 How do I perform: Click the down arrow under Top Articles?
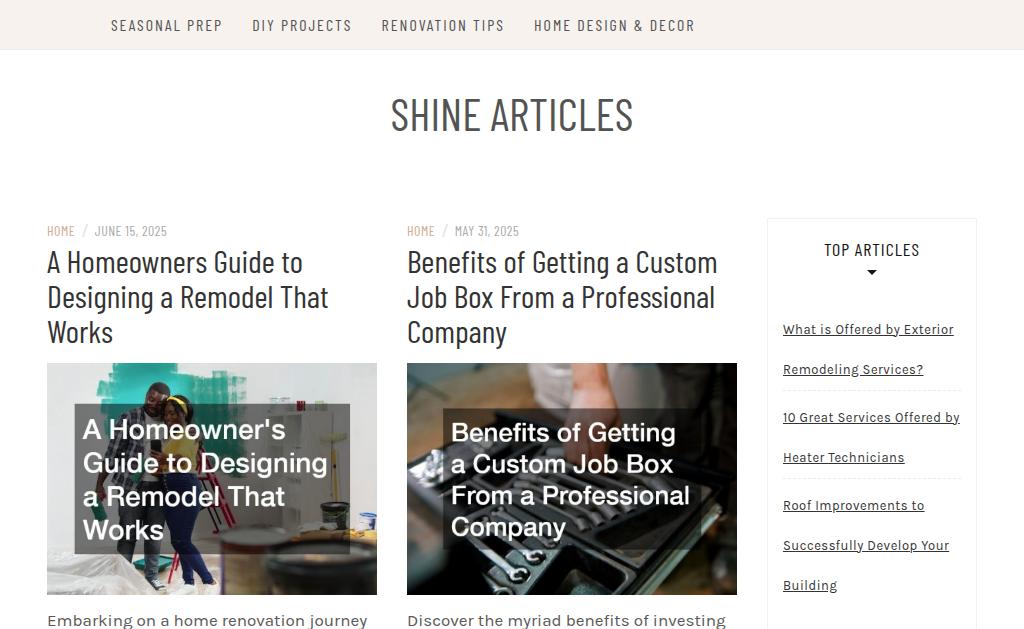[872, 272]
